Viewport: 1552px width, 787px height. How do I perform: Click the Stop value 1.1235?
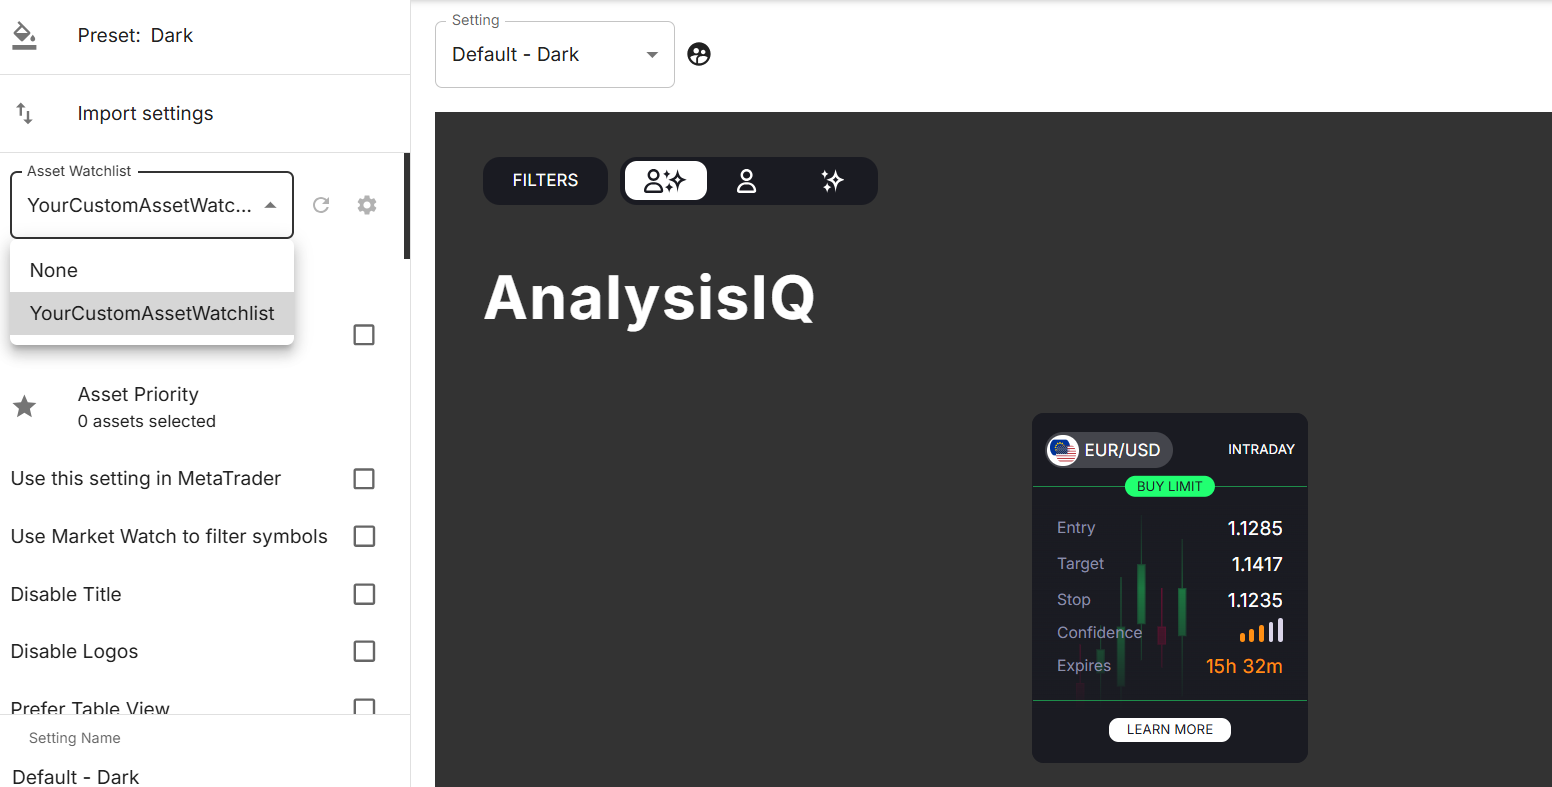[1255, 601]
